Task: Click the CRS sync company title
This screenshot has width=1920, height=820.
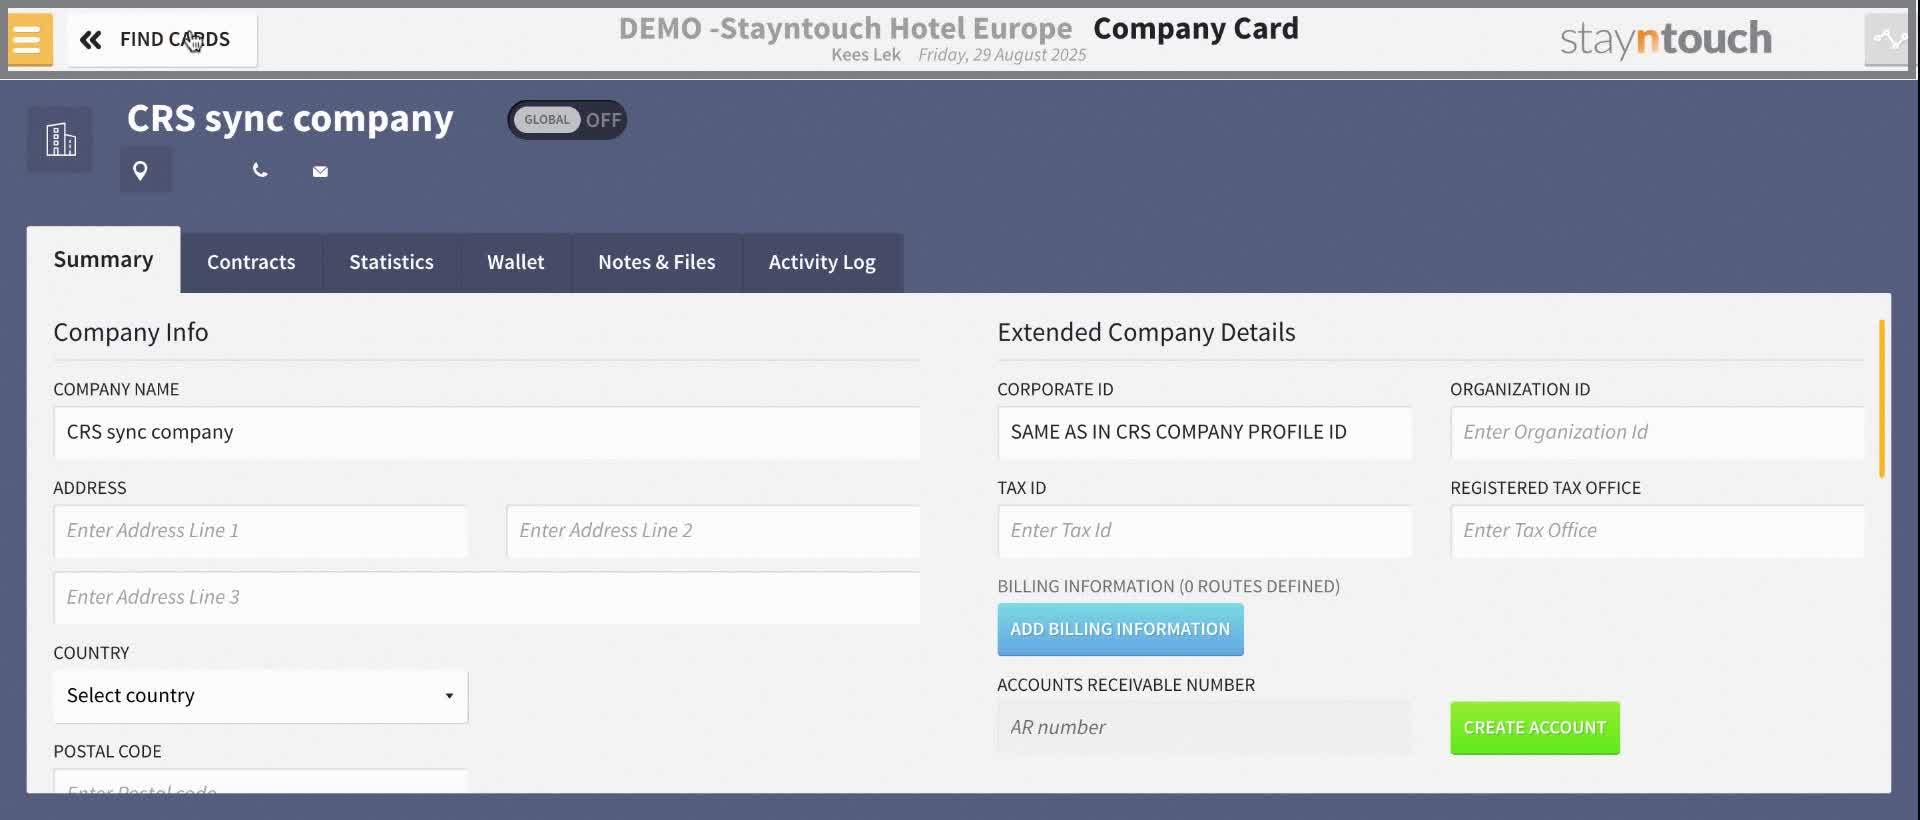Action: (290, 119)
